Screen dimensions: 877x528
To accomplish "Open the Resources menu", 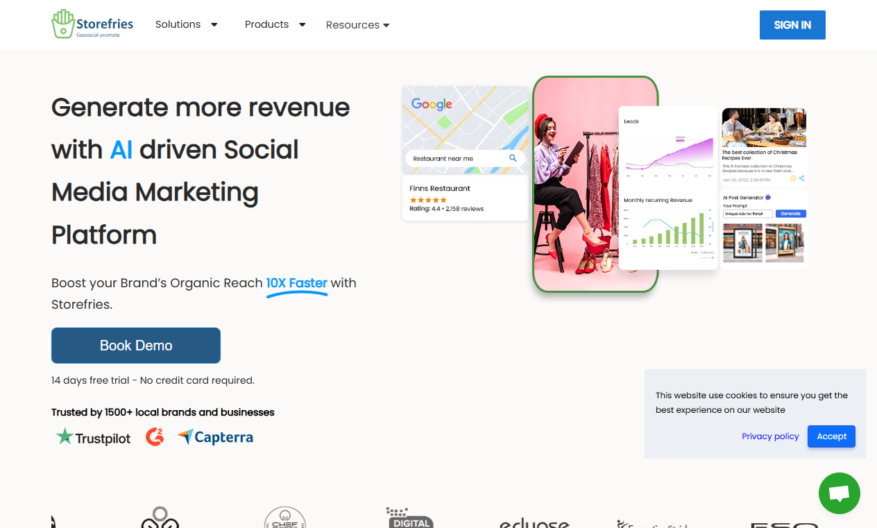I will click(357, 25).
